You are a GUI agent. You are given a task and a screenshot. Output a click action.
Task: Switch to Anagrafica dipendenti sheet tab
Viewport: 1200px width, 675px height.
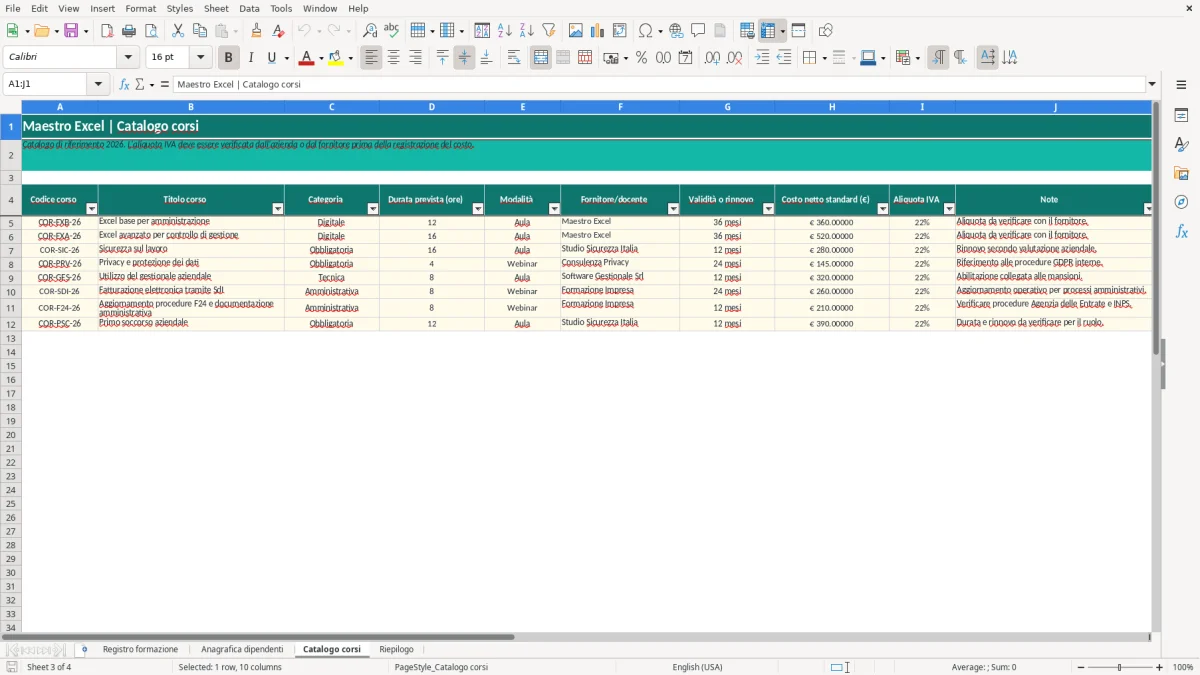click(x=242, y=650)
